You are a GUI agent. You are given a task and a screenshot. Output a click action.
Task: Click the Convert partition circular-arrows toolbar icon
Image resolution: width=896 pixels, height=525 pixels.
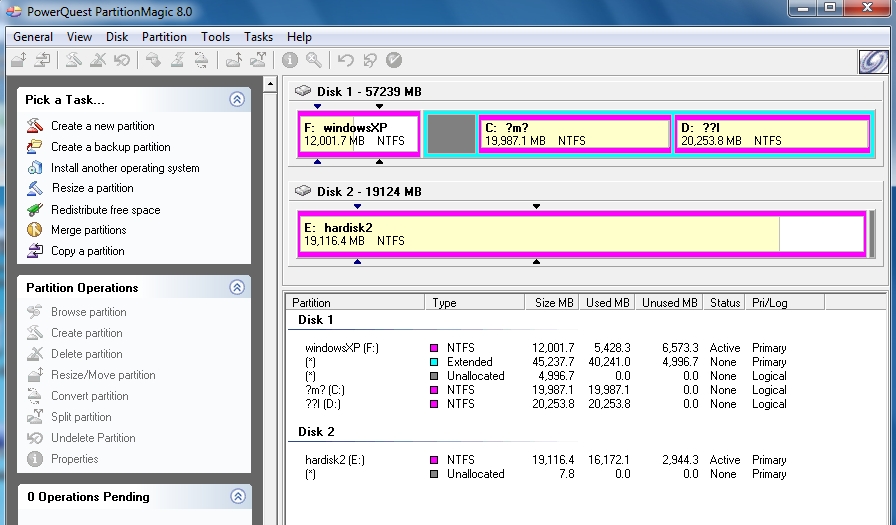201,59
